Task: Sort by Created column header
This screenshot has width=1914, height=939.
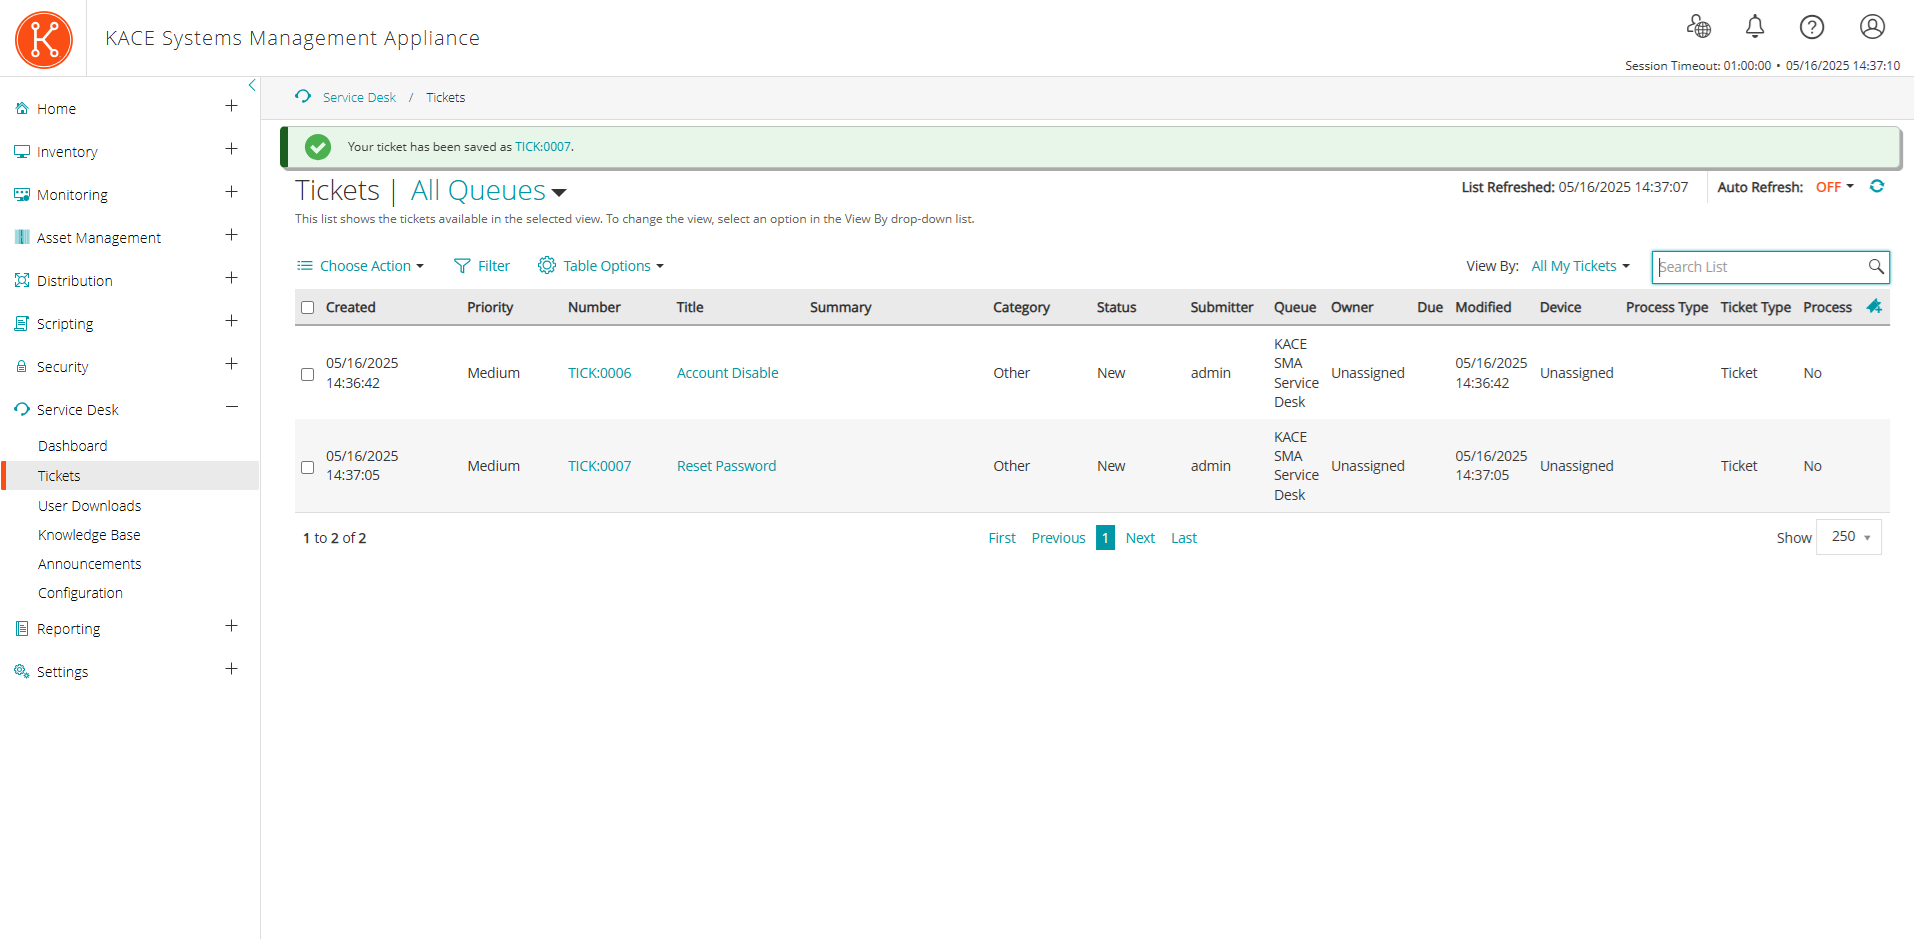Action: pos(351,307)
